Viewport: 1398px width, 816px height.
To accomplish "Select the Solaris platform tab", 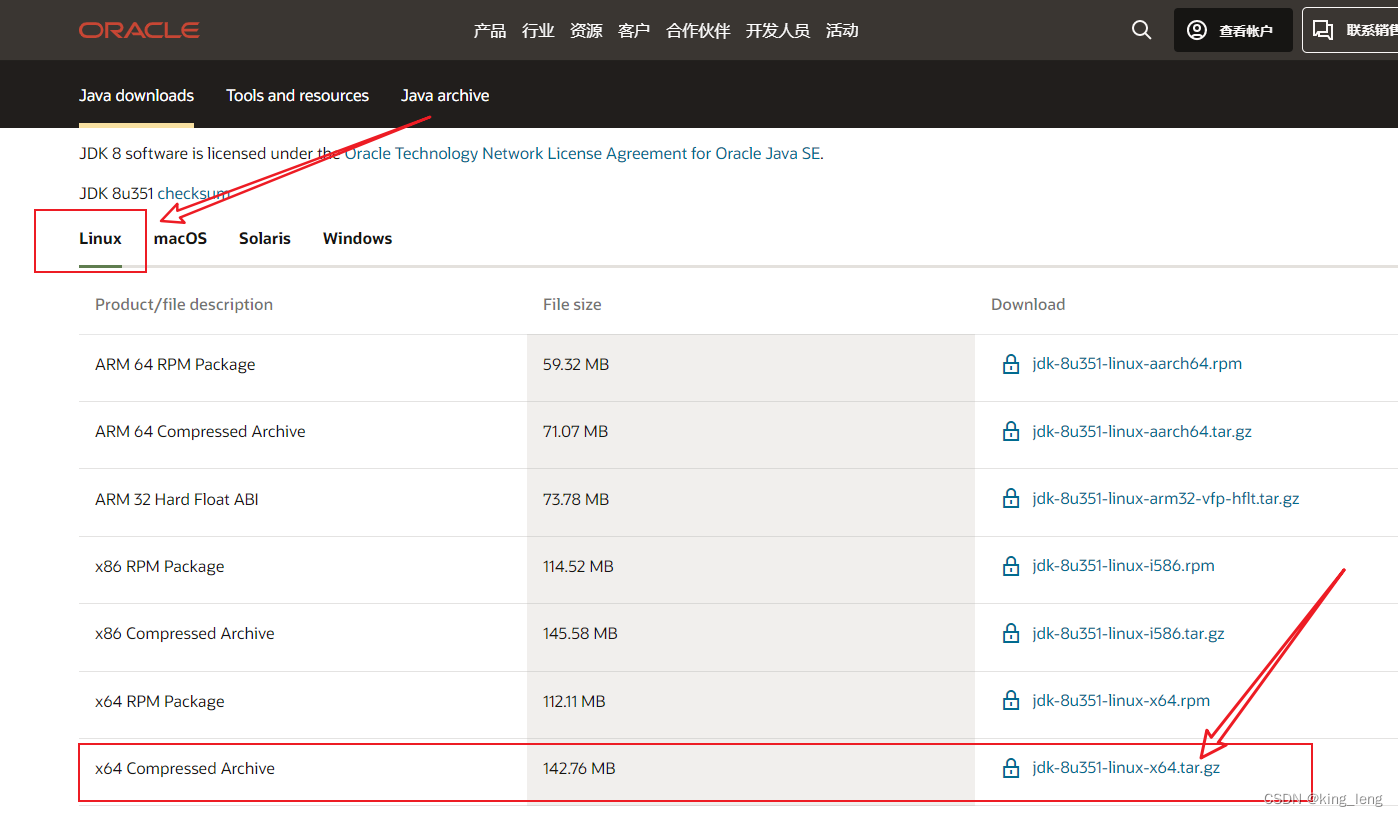I will [265, 238].
